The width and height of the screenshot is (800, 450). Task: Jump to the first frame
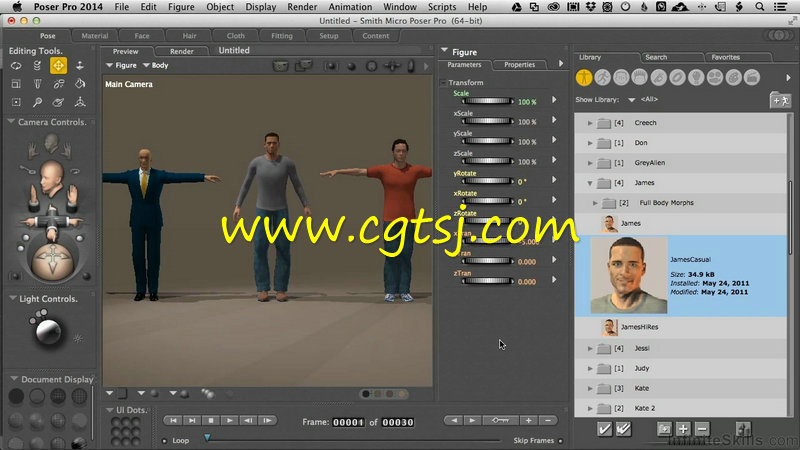click(x=173, y=420)
